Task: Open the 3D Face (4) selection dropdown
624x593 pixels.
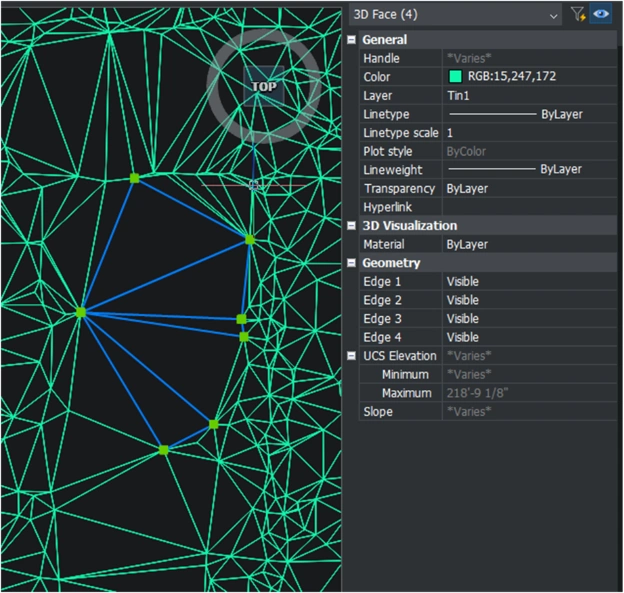Action: (455, 15)
